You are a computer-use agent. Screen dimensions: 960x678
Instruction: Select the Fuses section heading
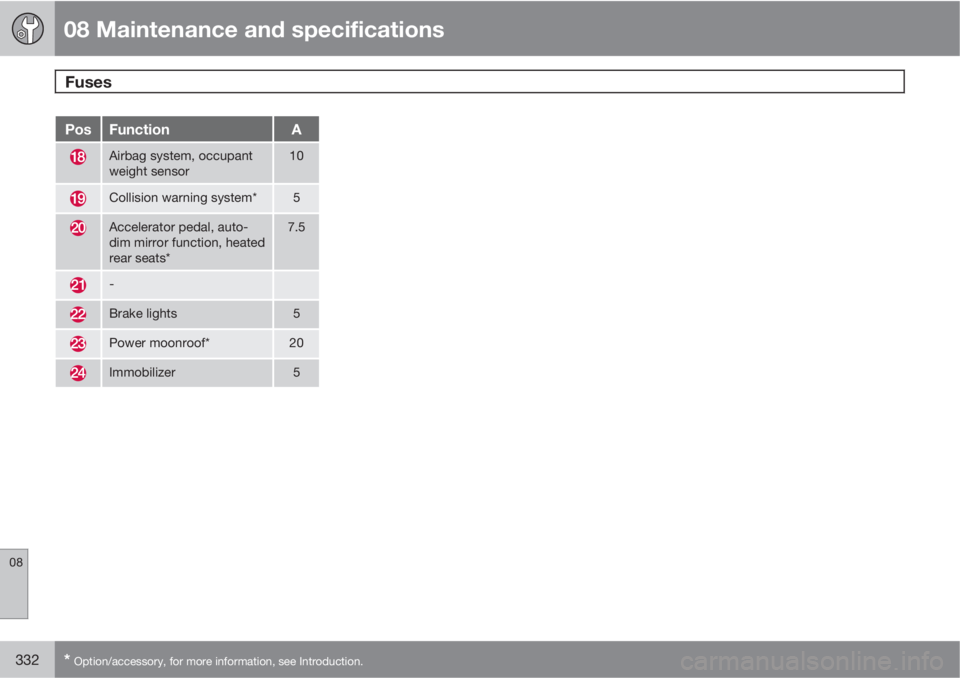tap(88, 82)
